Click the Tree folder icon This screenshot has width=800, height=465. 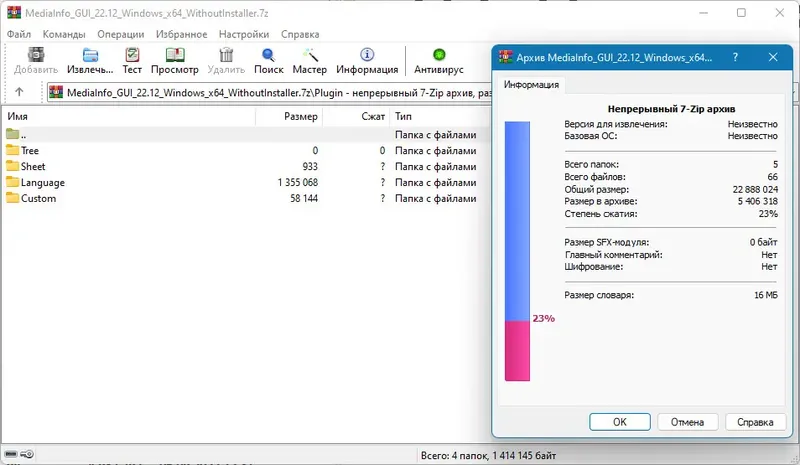tap(12, 150)
